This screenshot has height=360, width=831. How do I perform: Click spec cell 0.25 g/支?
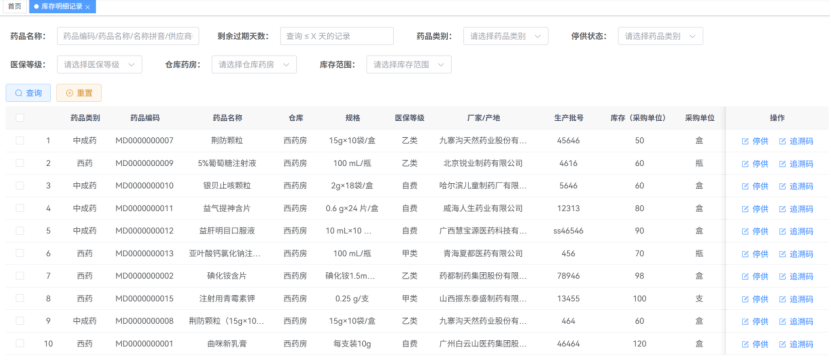(352, 298)
